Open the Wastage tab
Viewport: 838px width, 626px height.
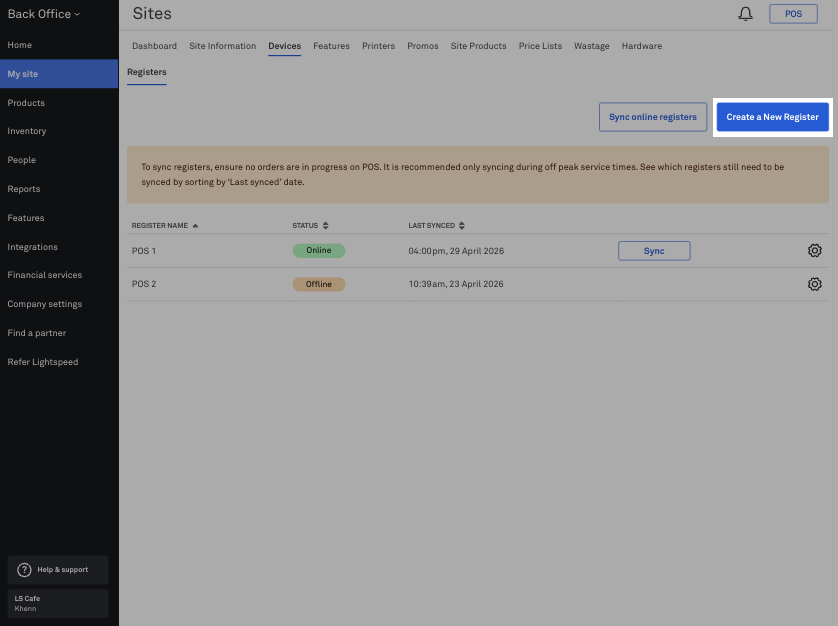tap(592, 46)
